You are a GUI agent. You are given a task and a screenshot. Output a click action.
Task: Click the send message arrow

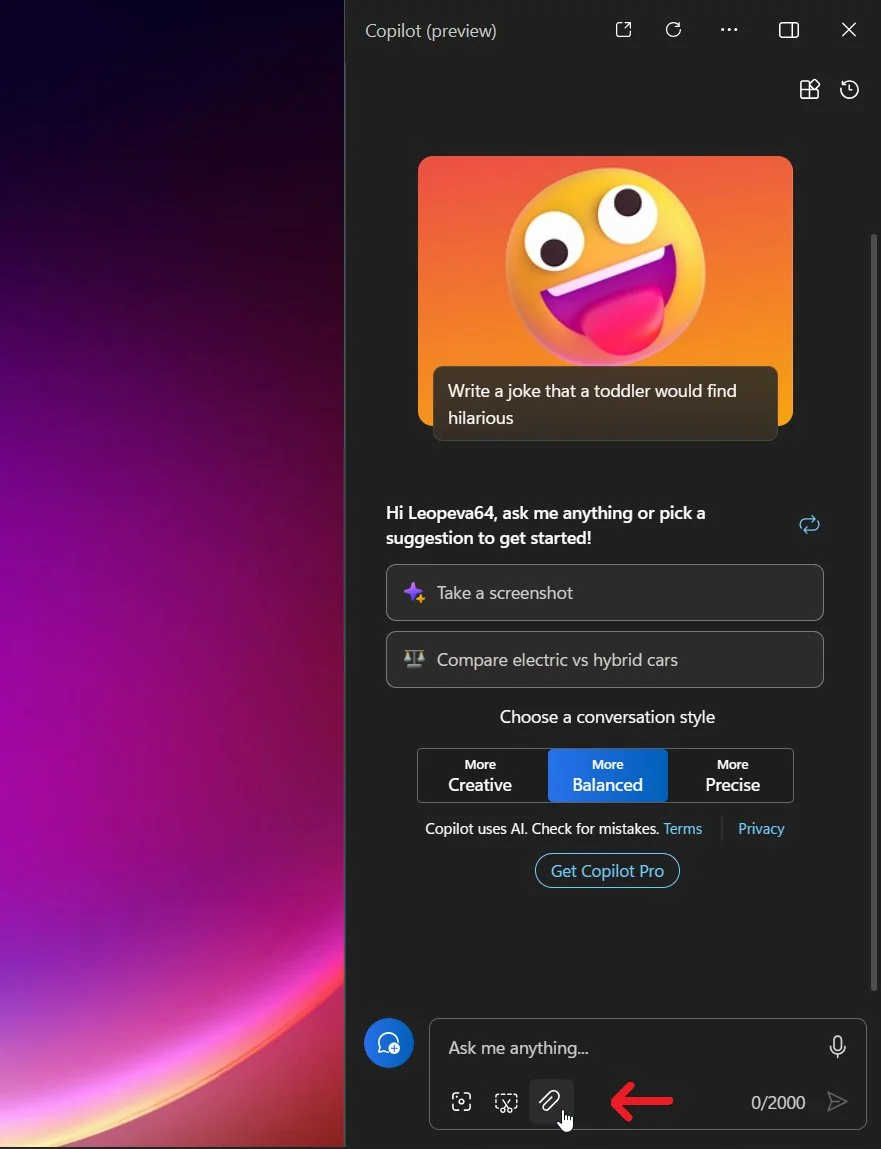pos(836,1101)
